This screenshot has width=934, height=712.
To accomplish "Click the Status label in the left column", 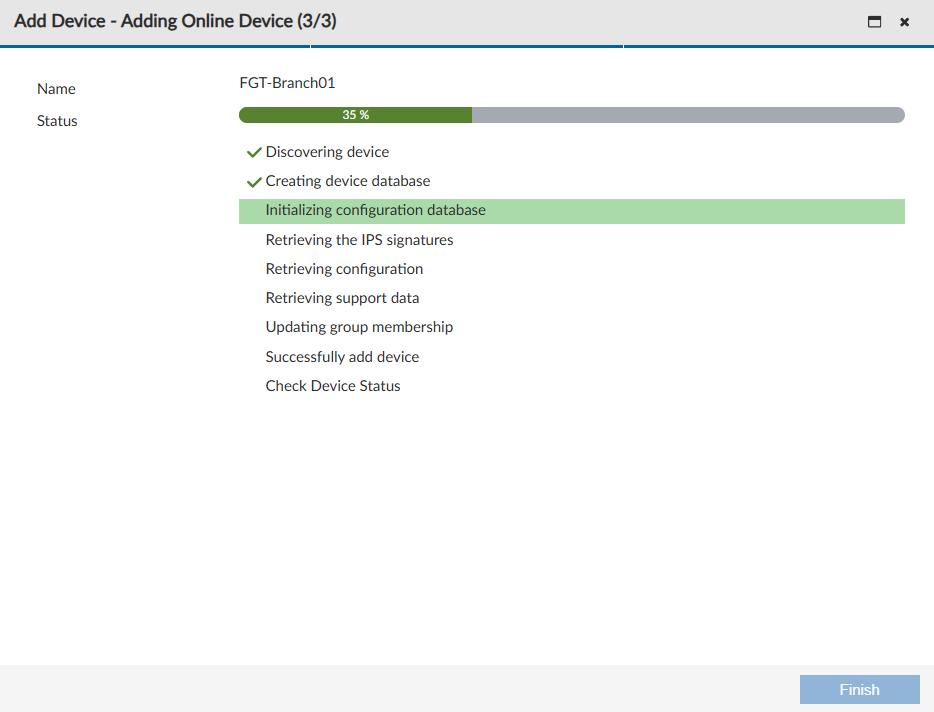I will click(56, 121).
